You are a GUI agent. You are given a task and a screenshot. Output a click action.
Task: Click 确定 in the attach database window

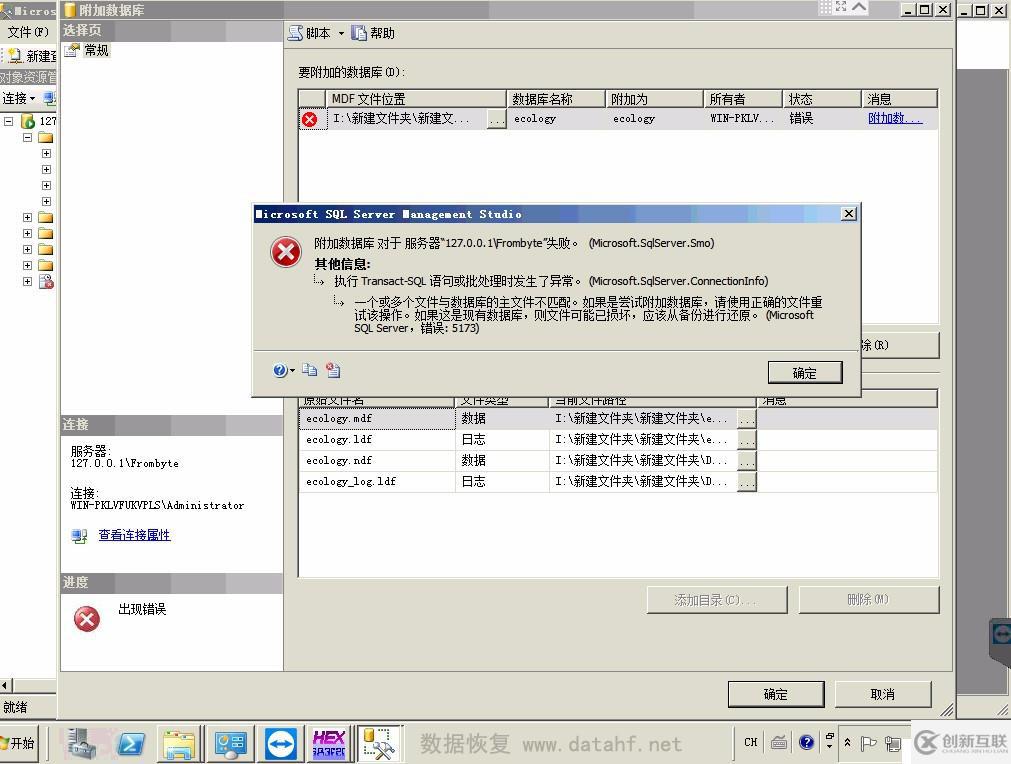point(776,694)
